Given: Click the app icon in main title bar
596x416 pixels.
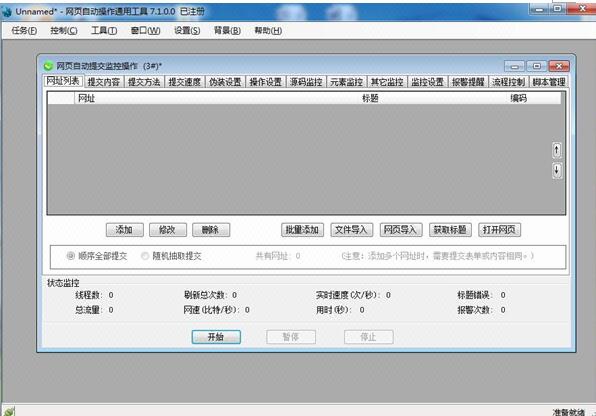Looking at the screenshot, I should (x=7, y=12).
